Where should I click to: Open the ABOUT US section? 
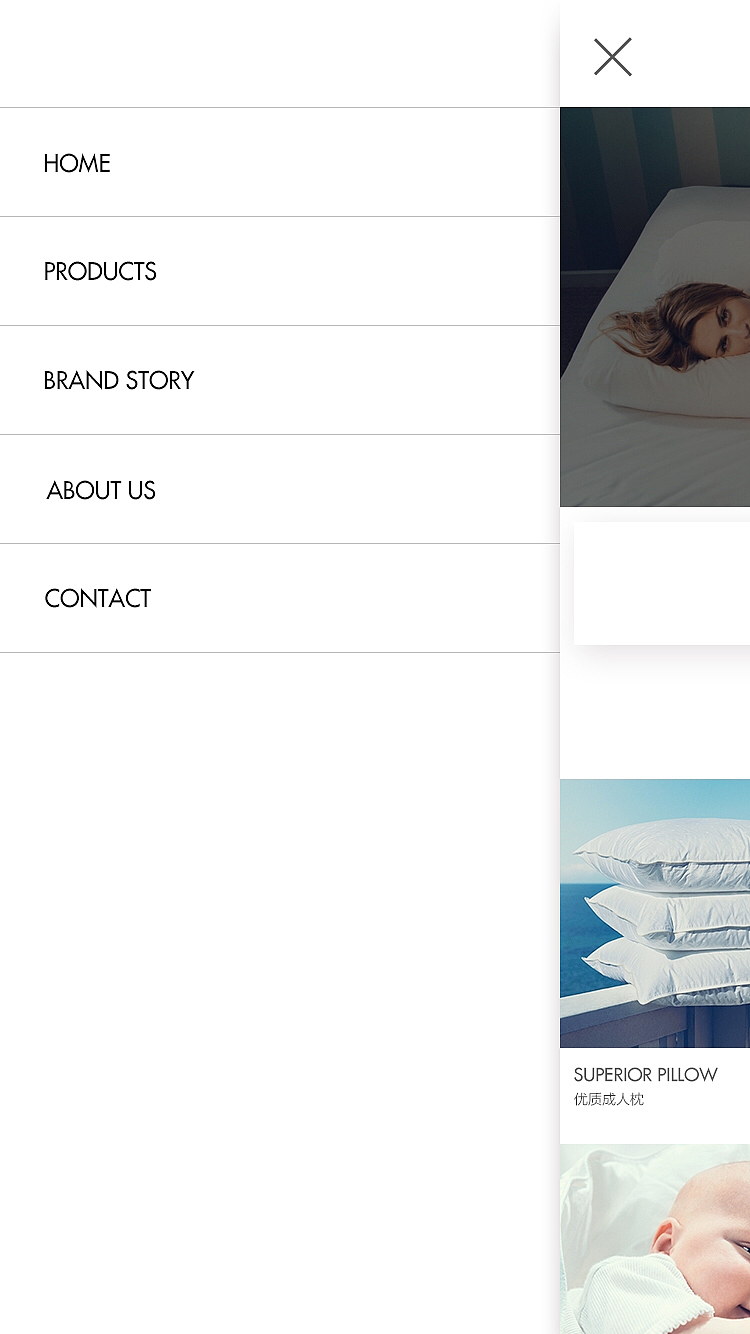[x=279, y=489]
